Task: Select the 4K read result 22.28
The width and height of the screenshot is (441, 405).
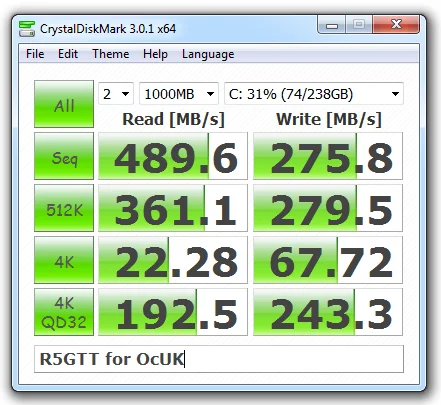Action: (173, 260)
